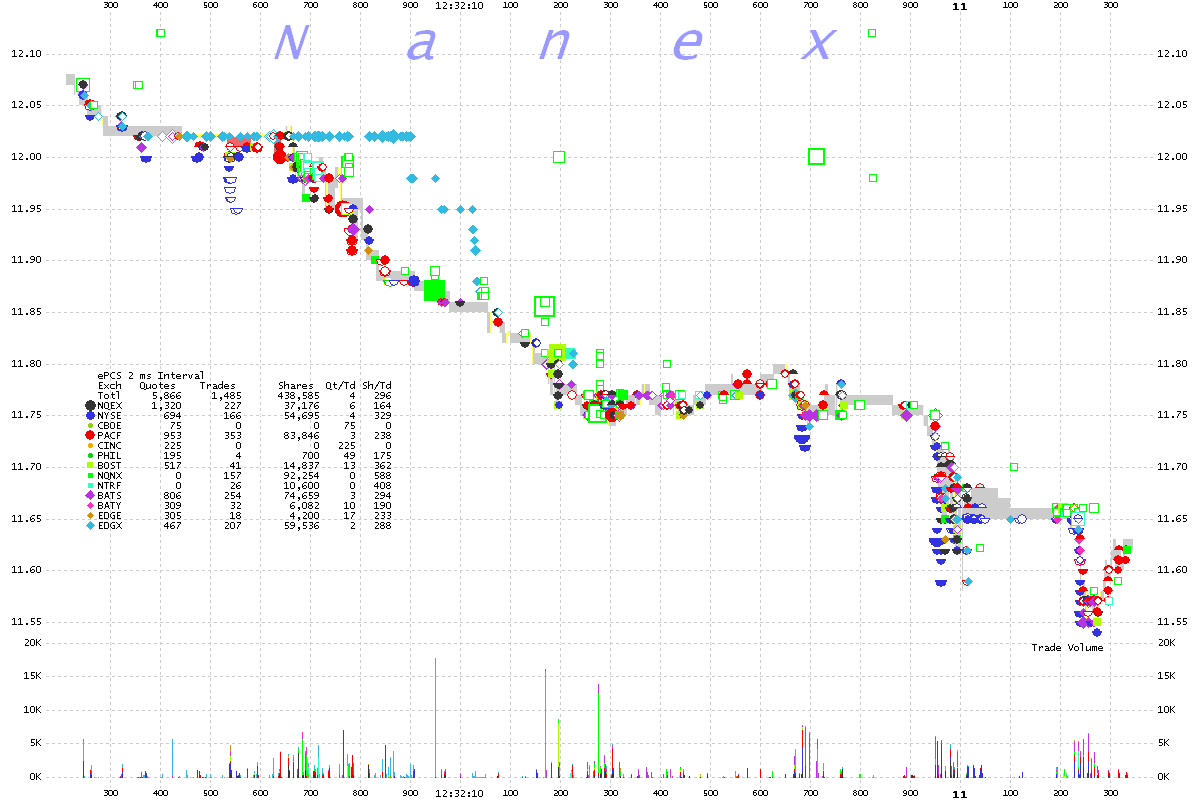This screenshot has width=1200, height=800.
Task: Select the 'NTRF' exchange name
Action: (109, 485)
